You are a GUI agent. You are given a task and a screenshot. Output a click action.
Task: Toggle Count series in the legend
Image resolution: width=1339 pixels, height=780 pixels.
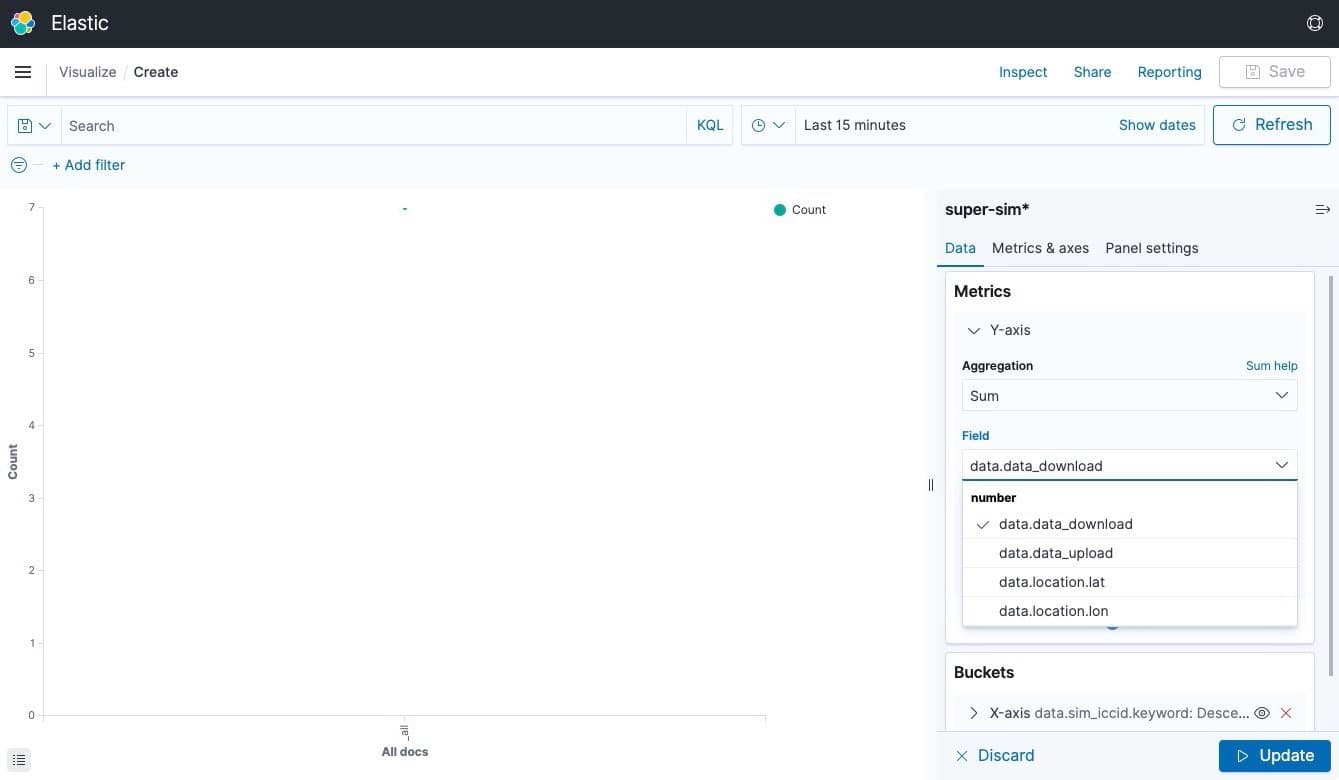tap(800, 210)
